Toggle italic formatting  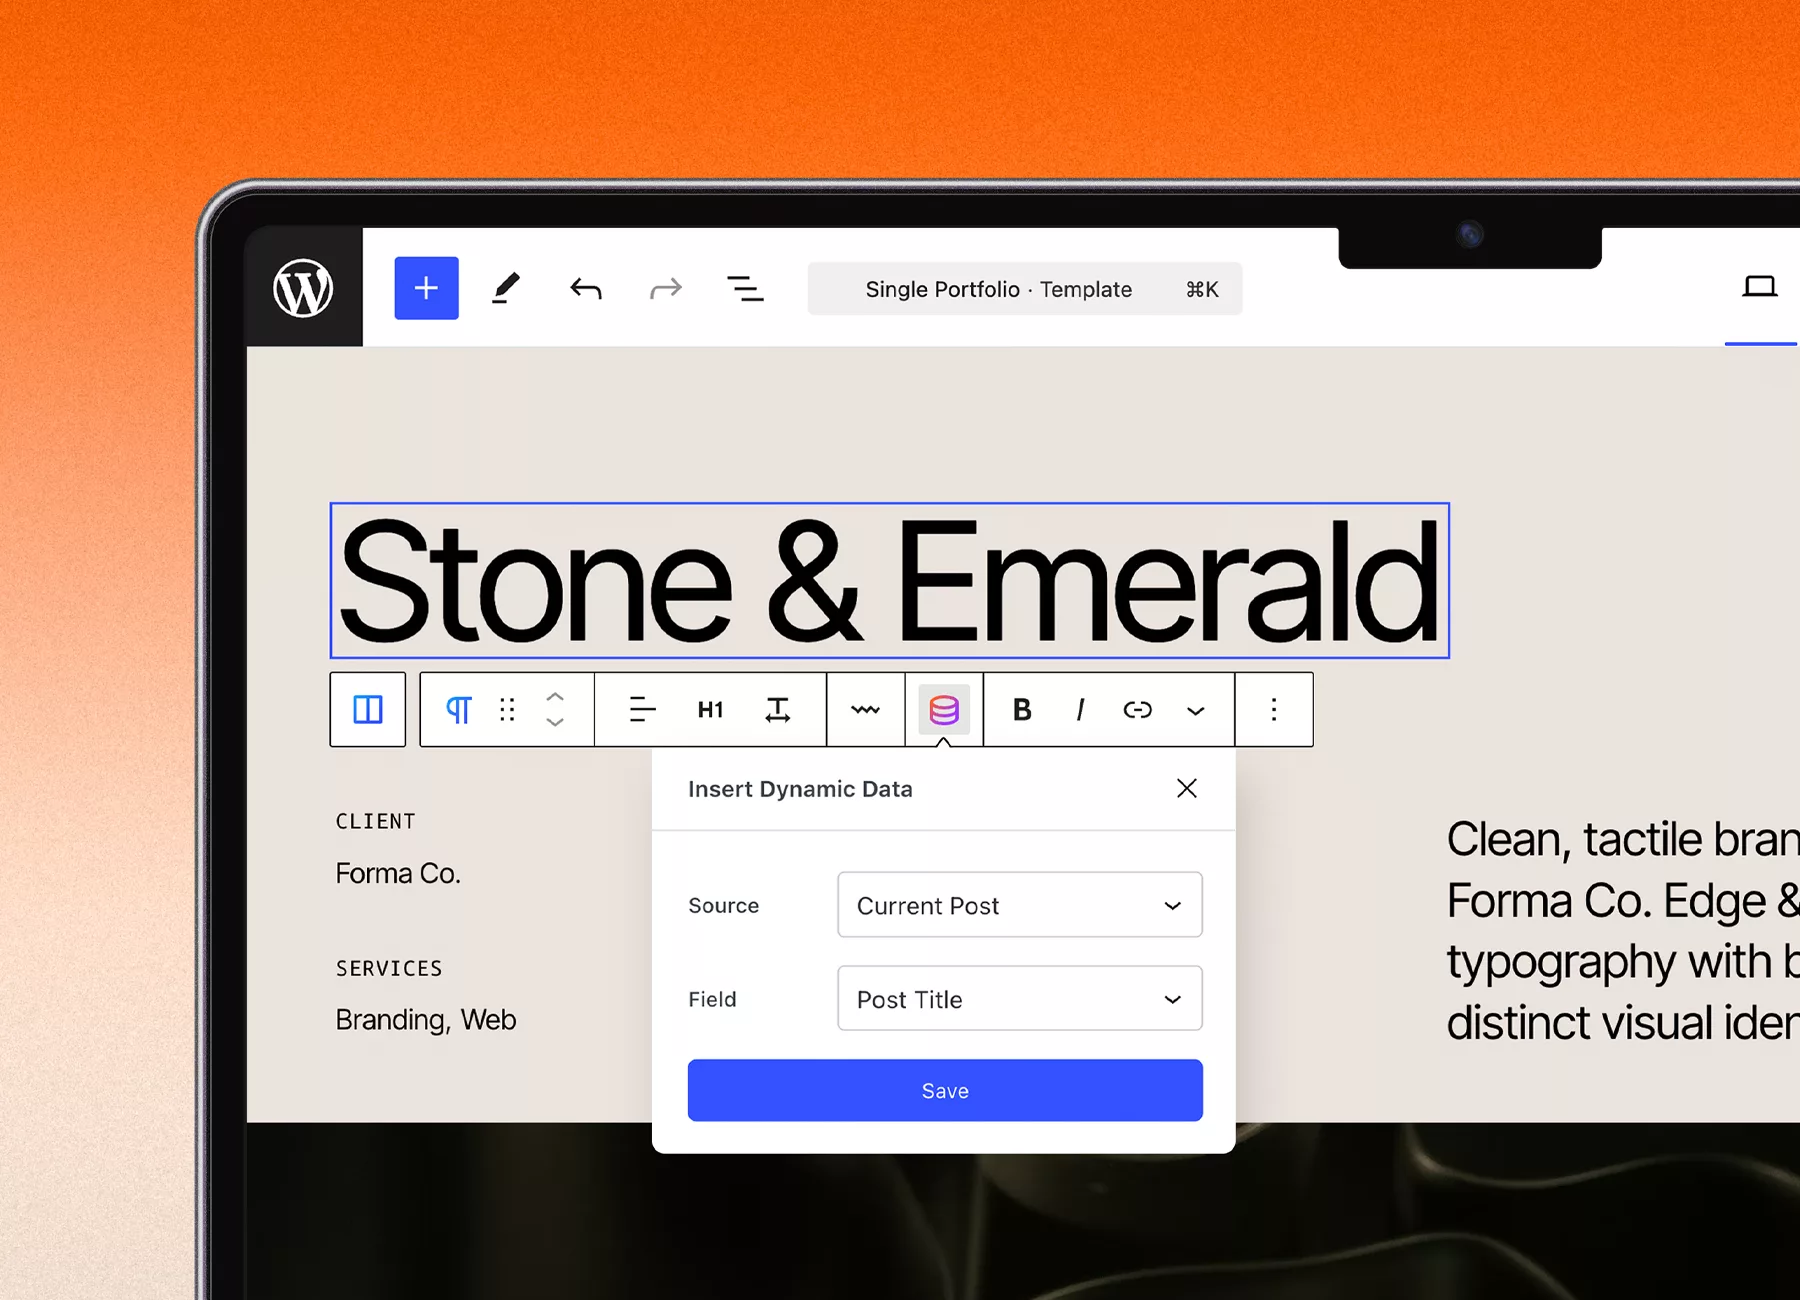click(1080, 710)
